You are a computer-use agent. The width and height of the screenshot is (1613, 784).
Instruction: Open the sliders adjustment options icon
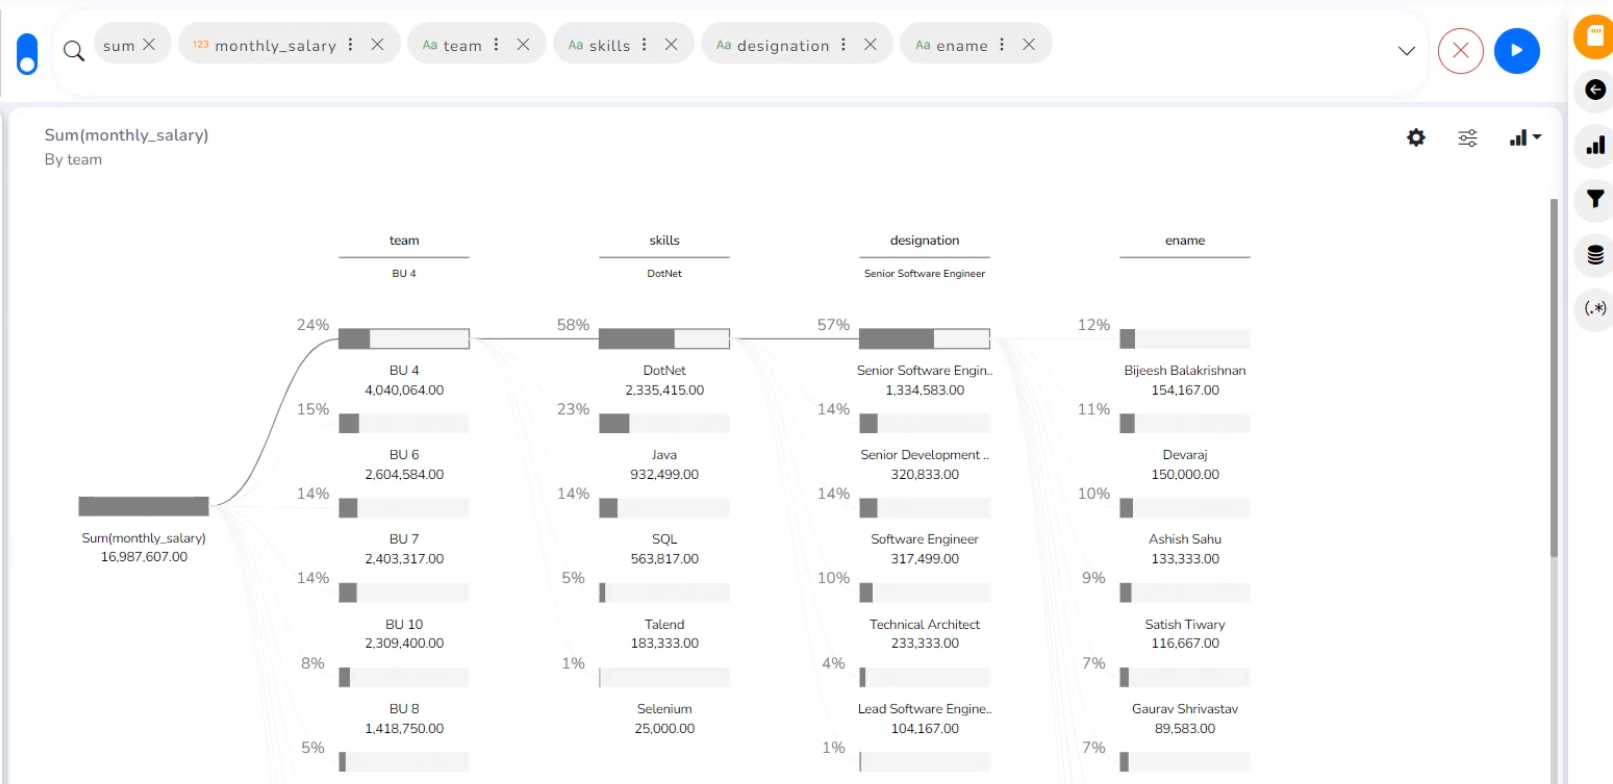(x=1467, y=138)
